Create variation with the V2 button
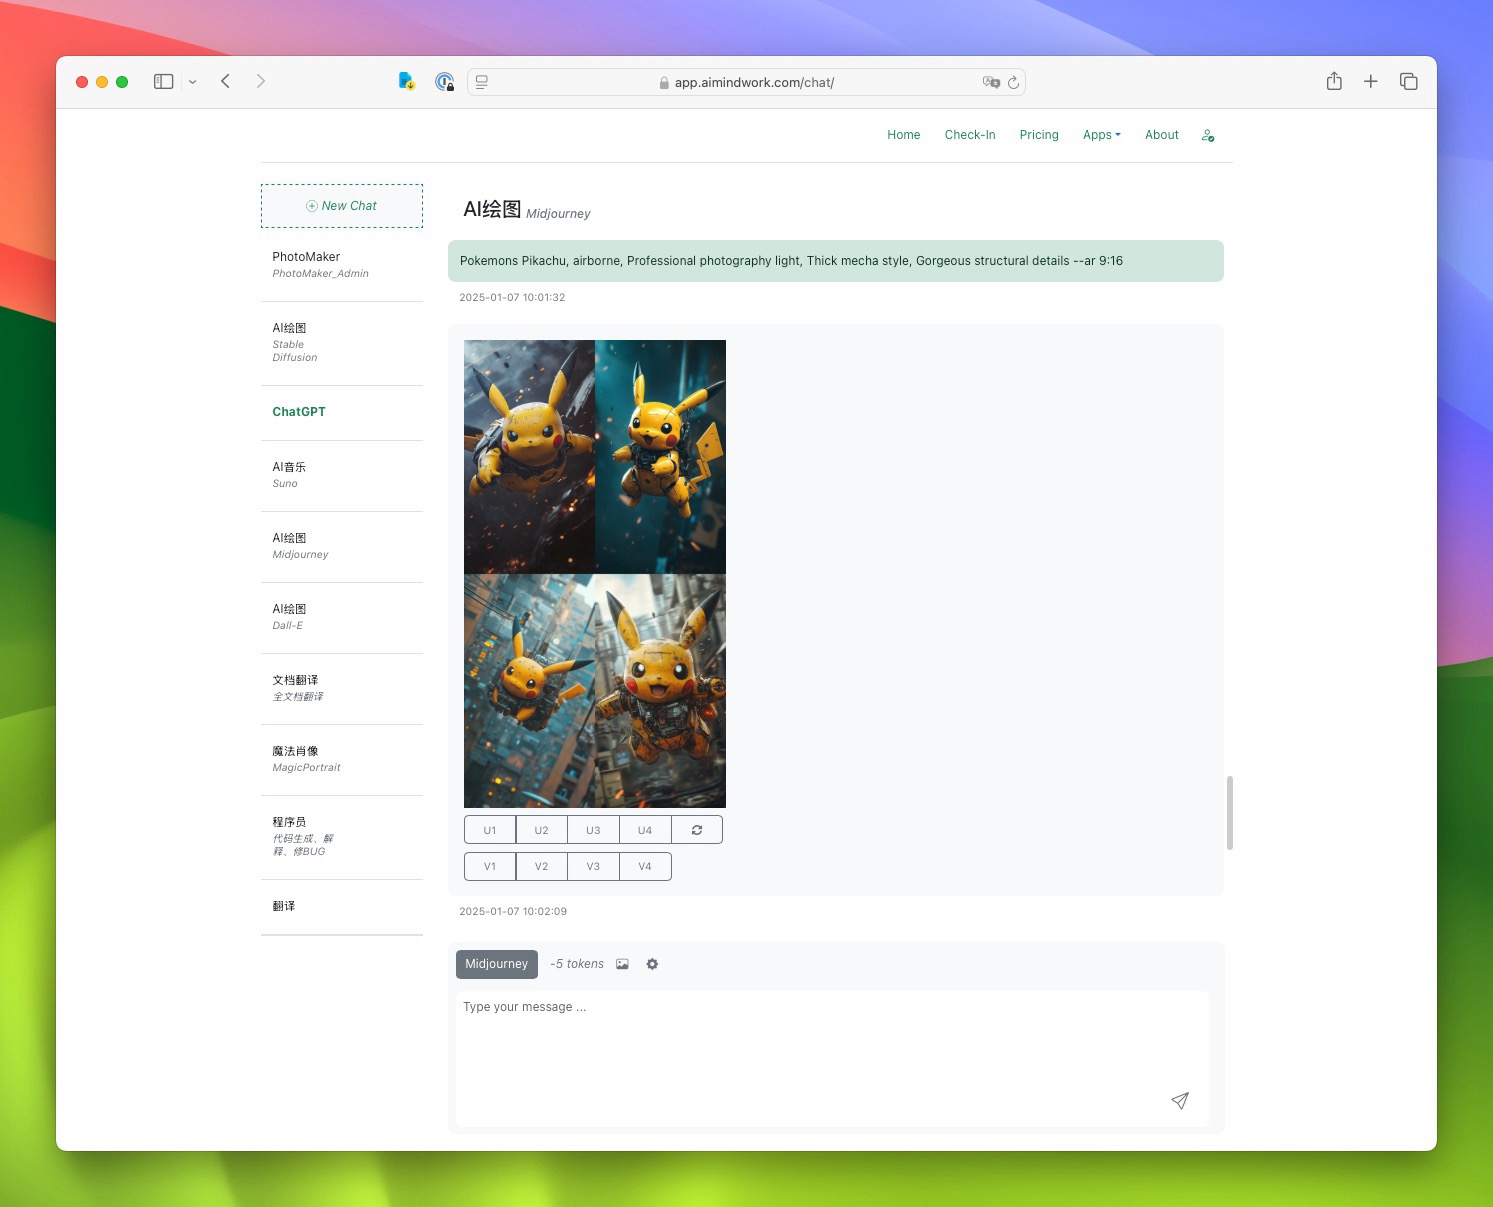The image size is (1493, 1207). 542,866
